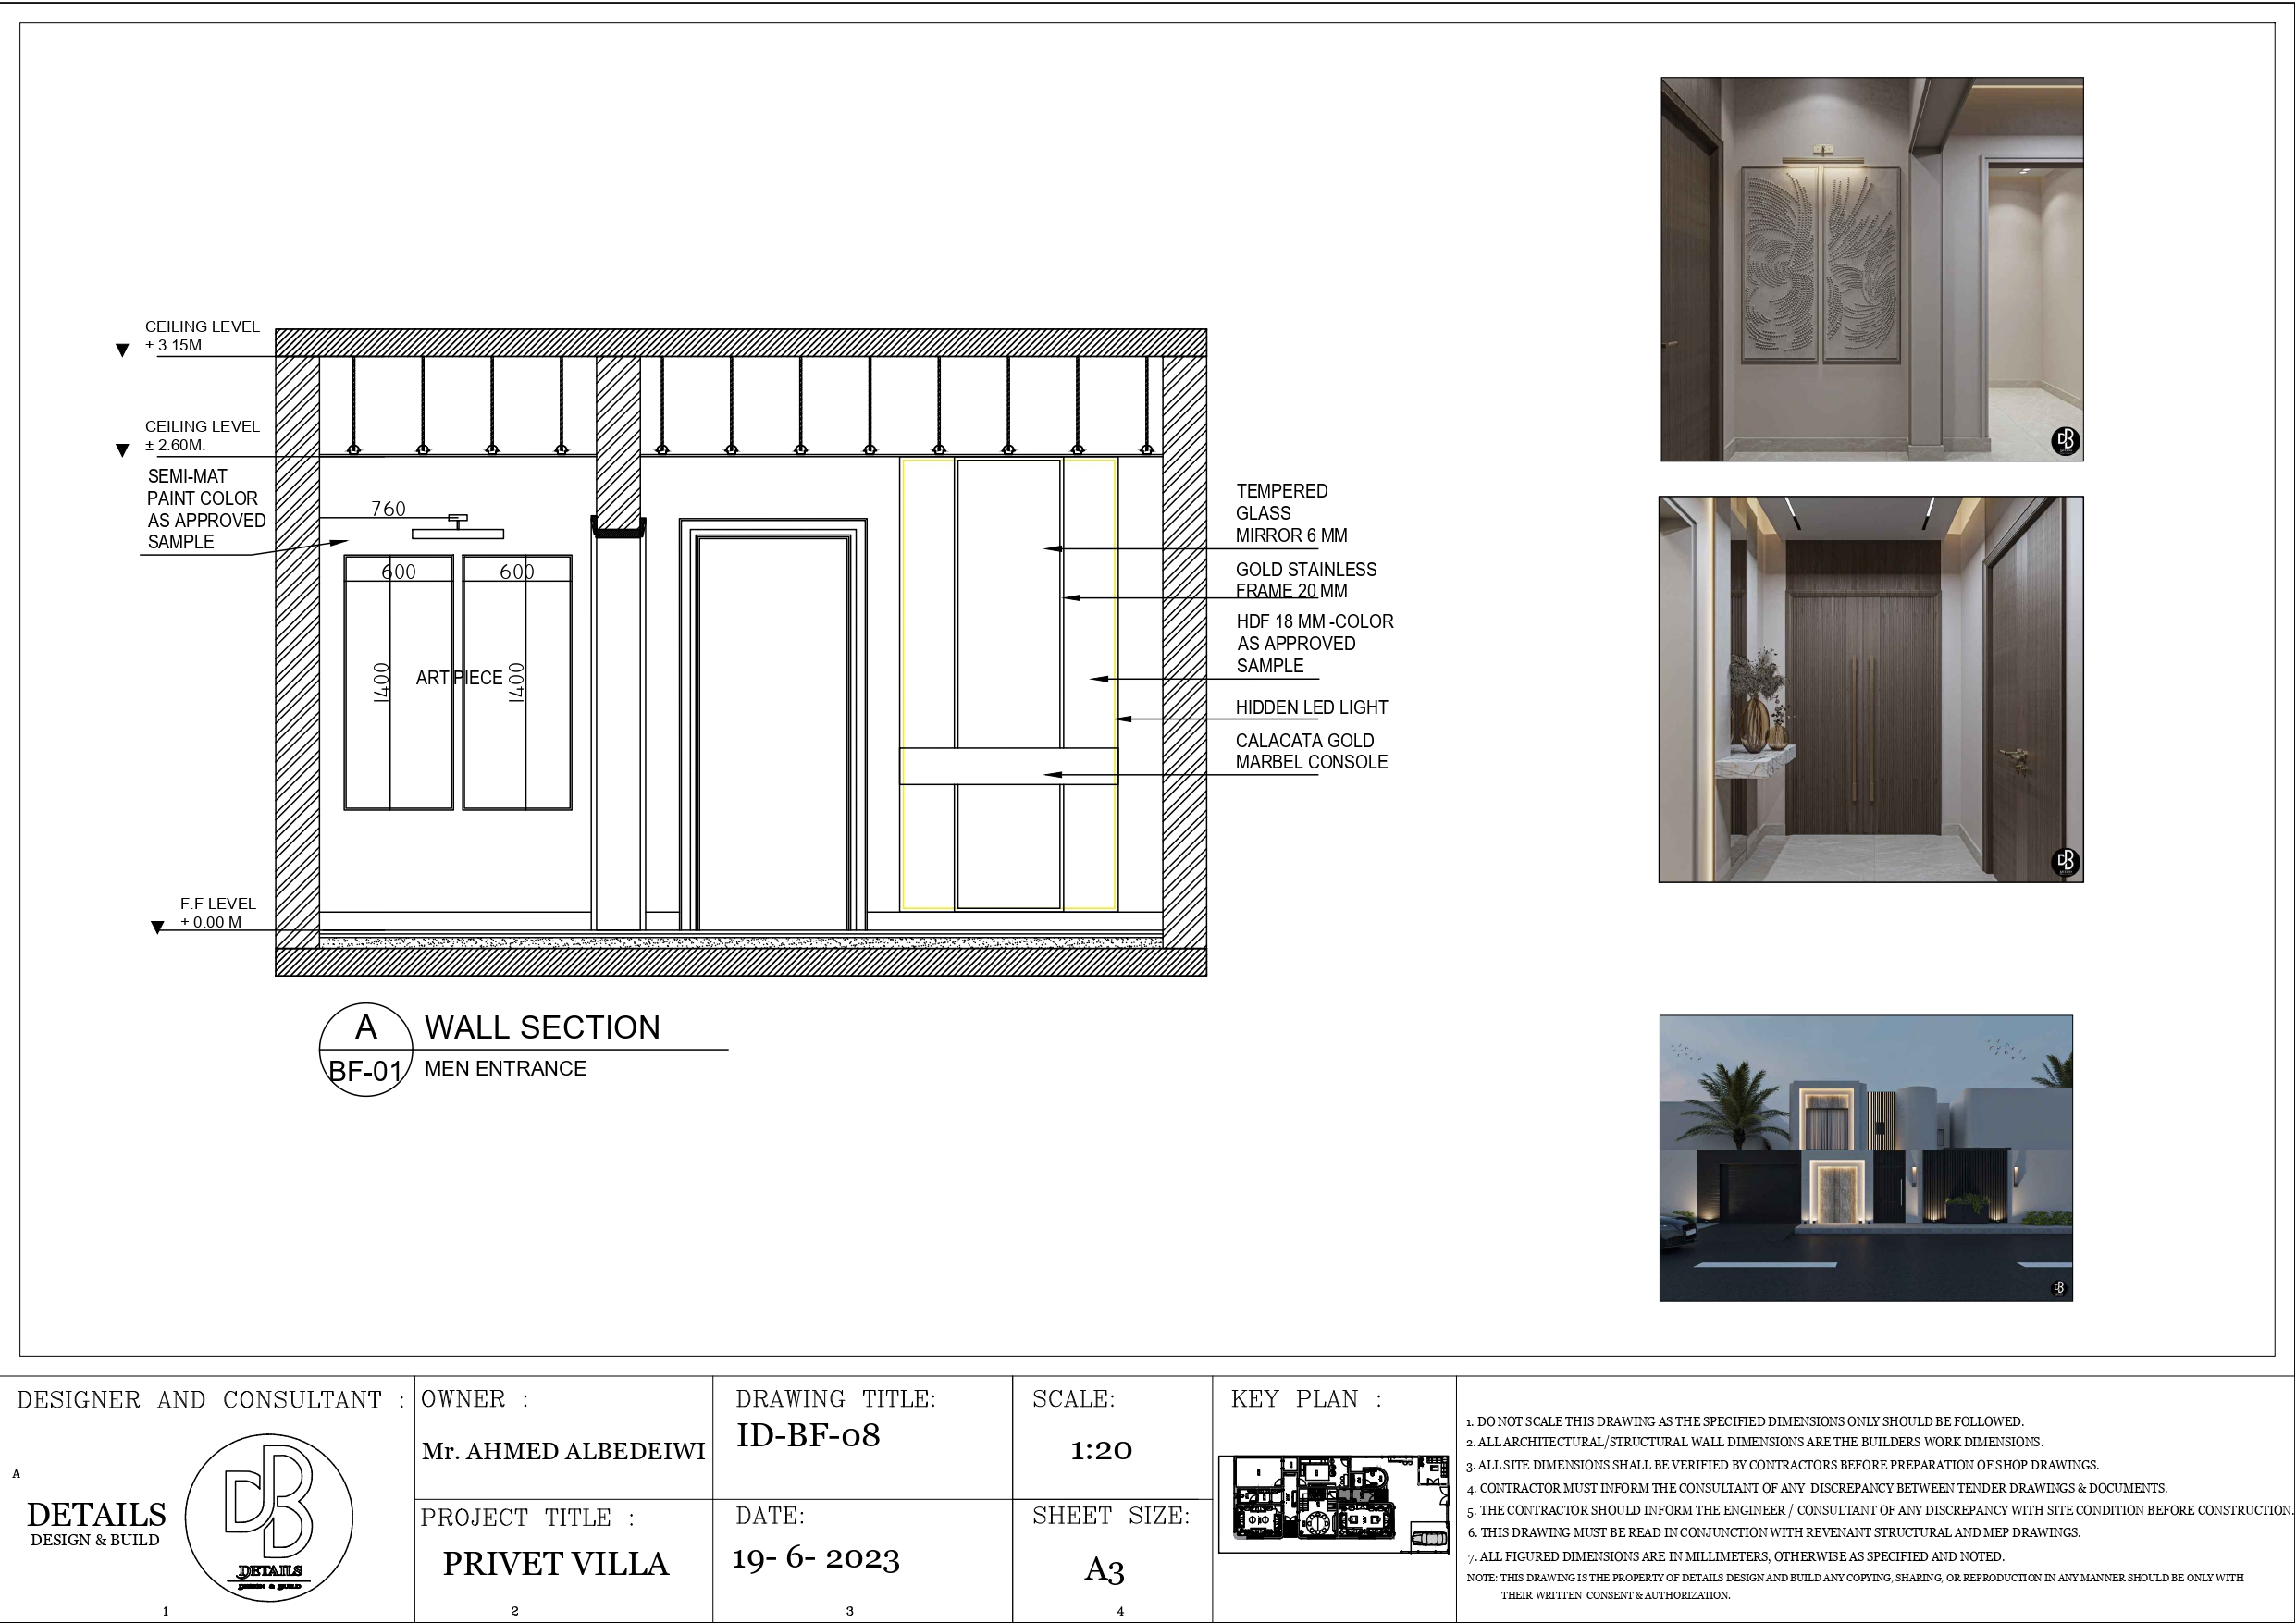Click the ART PIECE label in drawing
This screenshot has height=1623, width=2296.
click(x=459, y=678)
